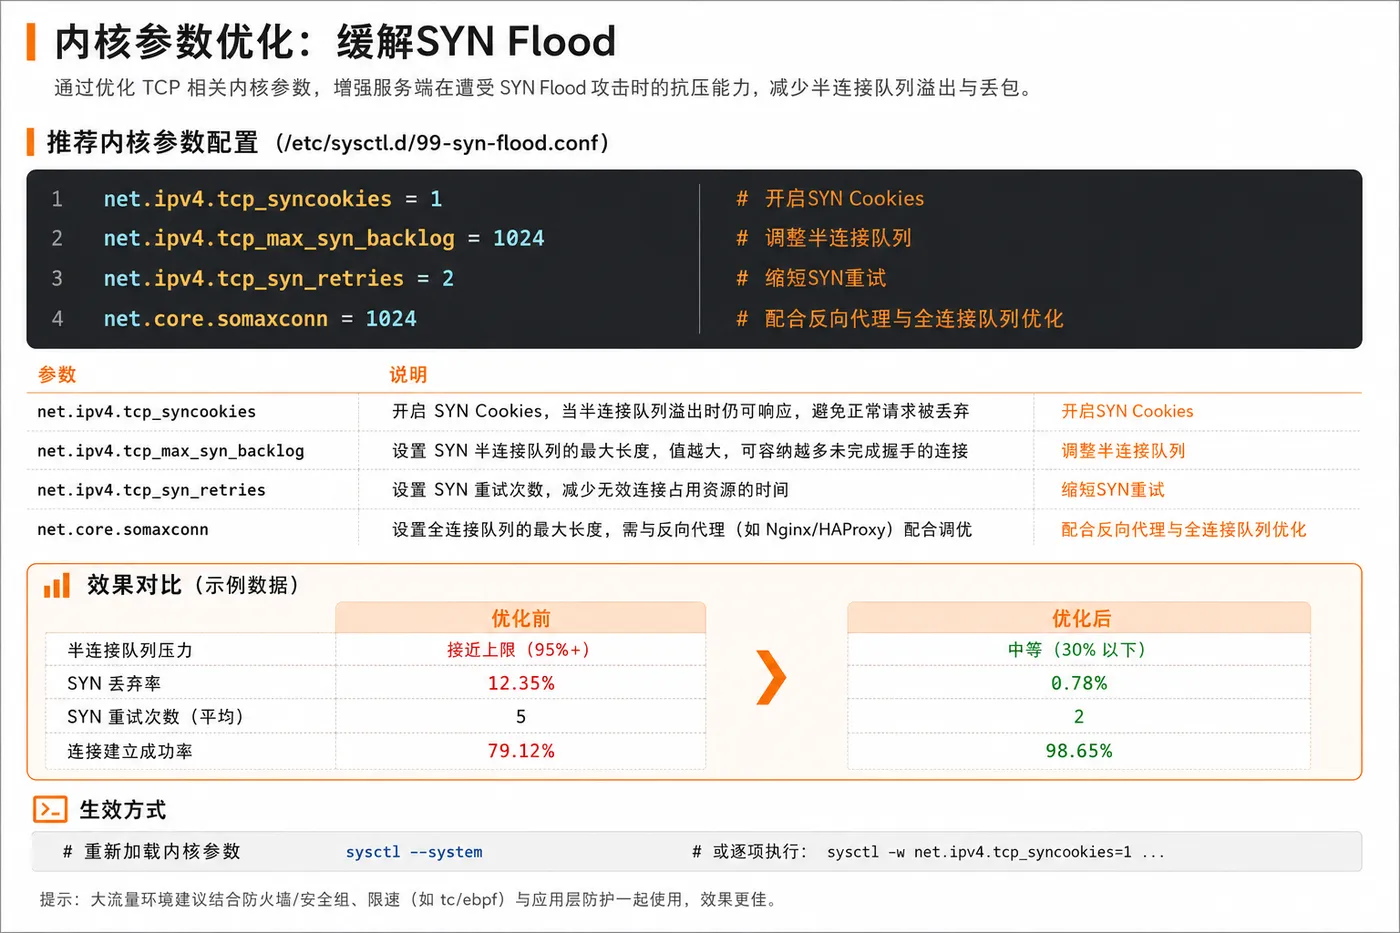
Task: Click table cell net.ipv4.tcp_max_syn_backlog
Action: (x=171, y=450)
